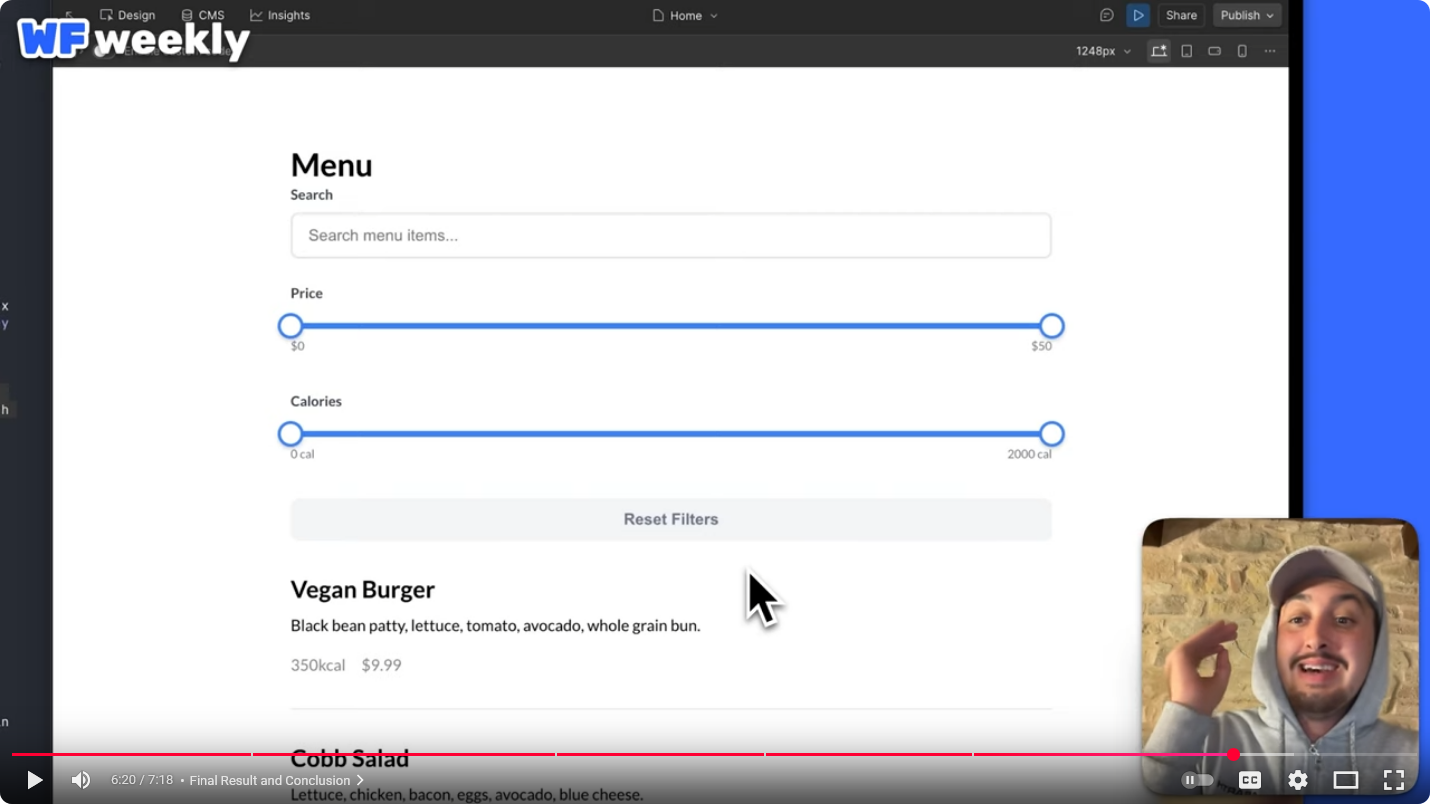The image size is (1430, 804).
Task: Click the Price slider minimum handle
Action: point(290,326)
